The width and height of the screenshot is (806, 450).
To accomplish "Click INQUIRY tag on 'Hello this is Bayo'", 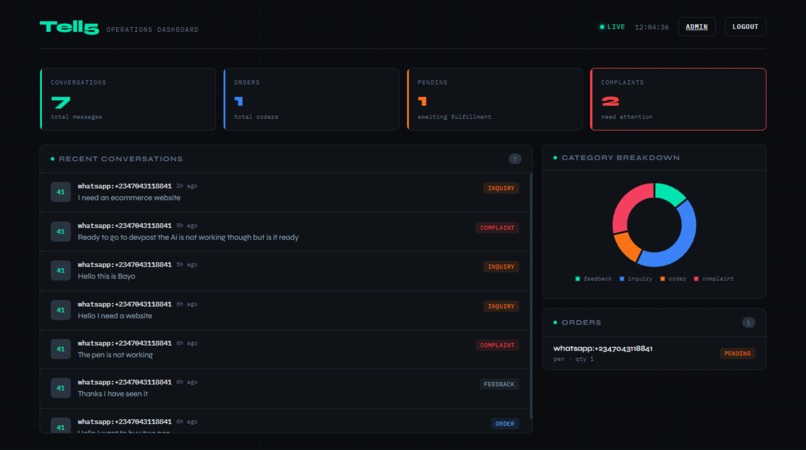I will tap(501, 266).
